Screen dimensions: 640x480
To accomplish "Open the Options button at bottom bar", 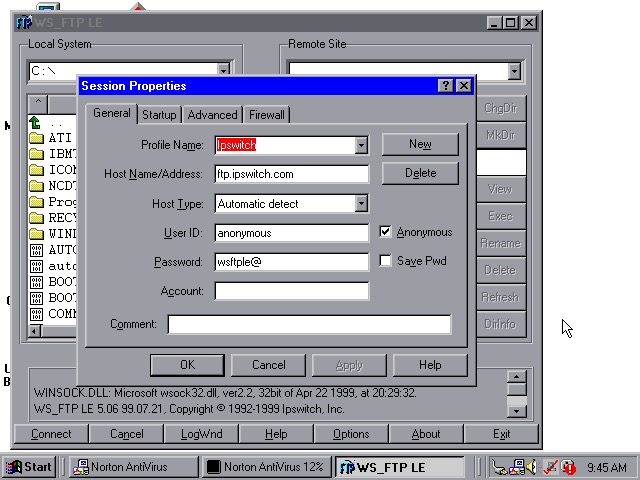I will (351, 434).
